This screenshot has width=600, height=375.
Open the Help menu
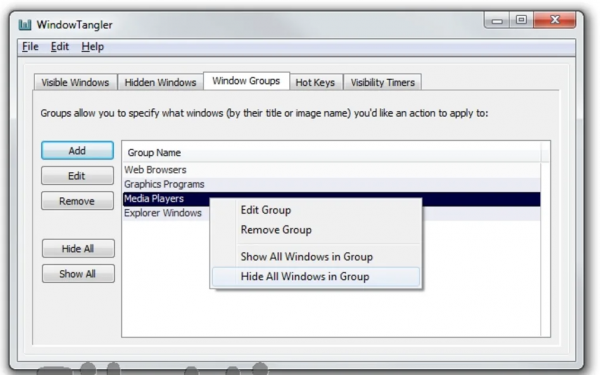pos(93,47)
